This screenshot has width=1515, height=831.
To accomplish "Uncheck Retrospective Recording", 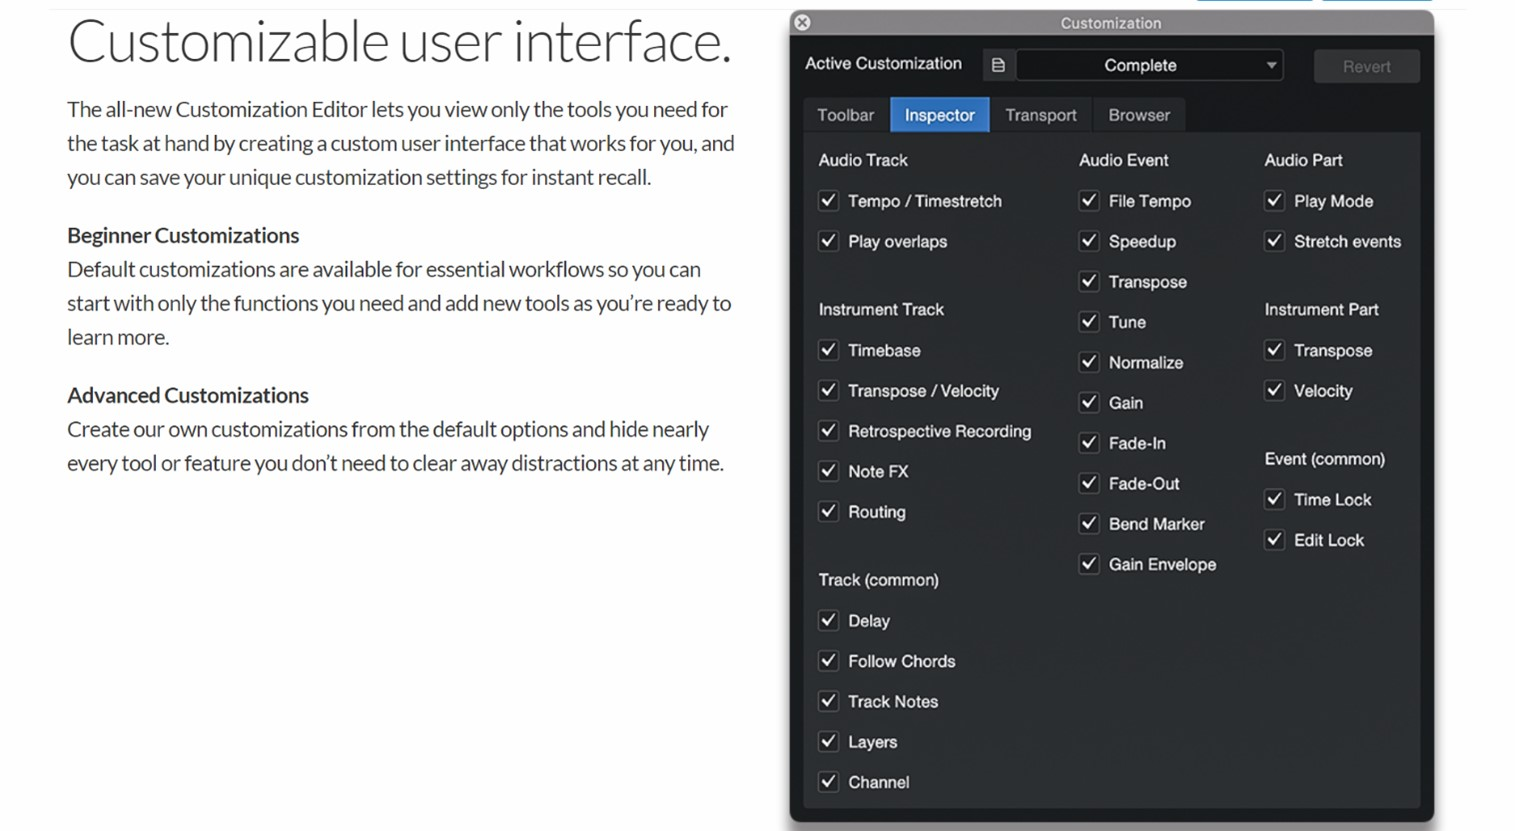I will click(x=828, y=430).
